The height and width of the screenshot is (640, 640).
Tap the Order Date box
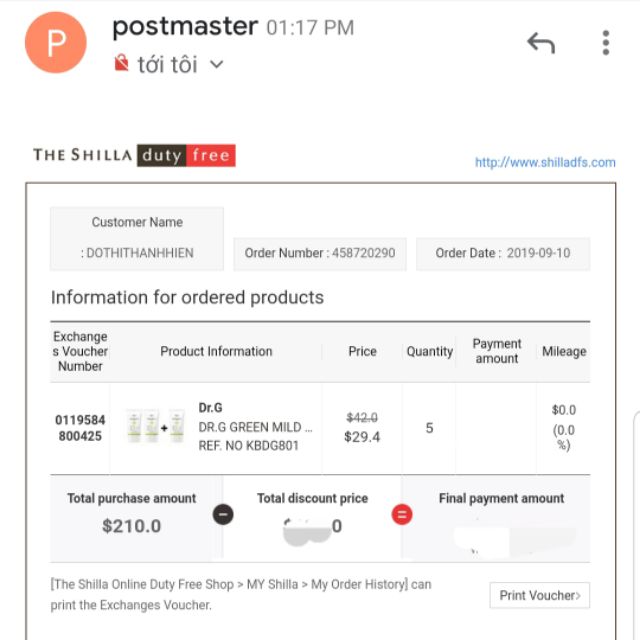tap(503, 253)
